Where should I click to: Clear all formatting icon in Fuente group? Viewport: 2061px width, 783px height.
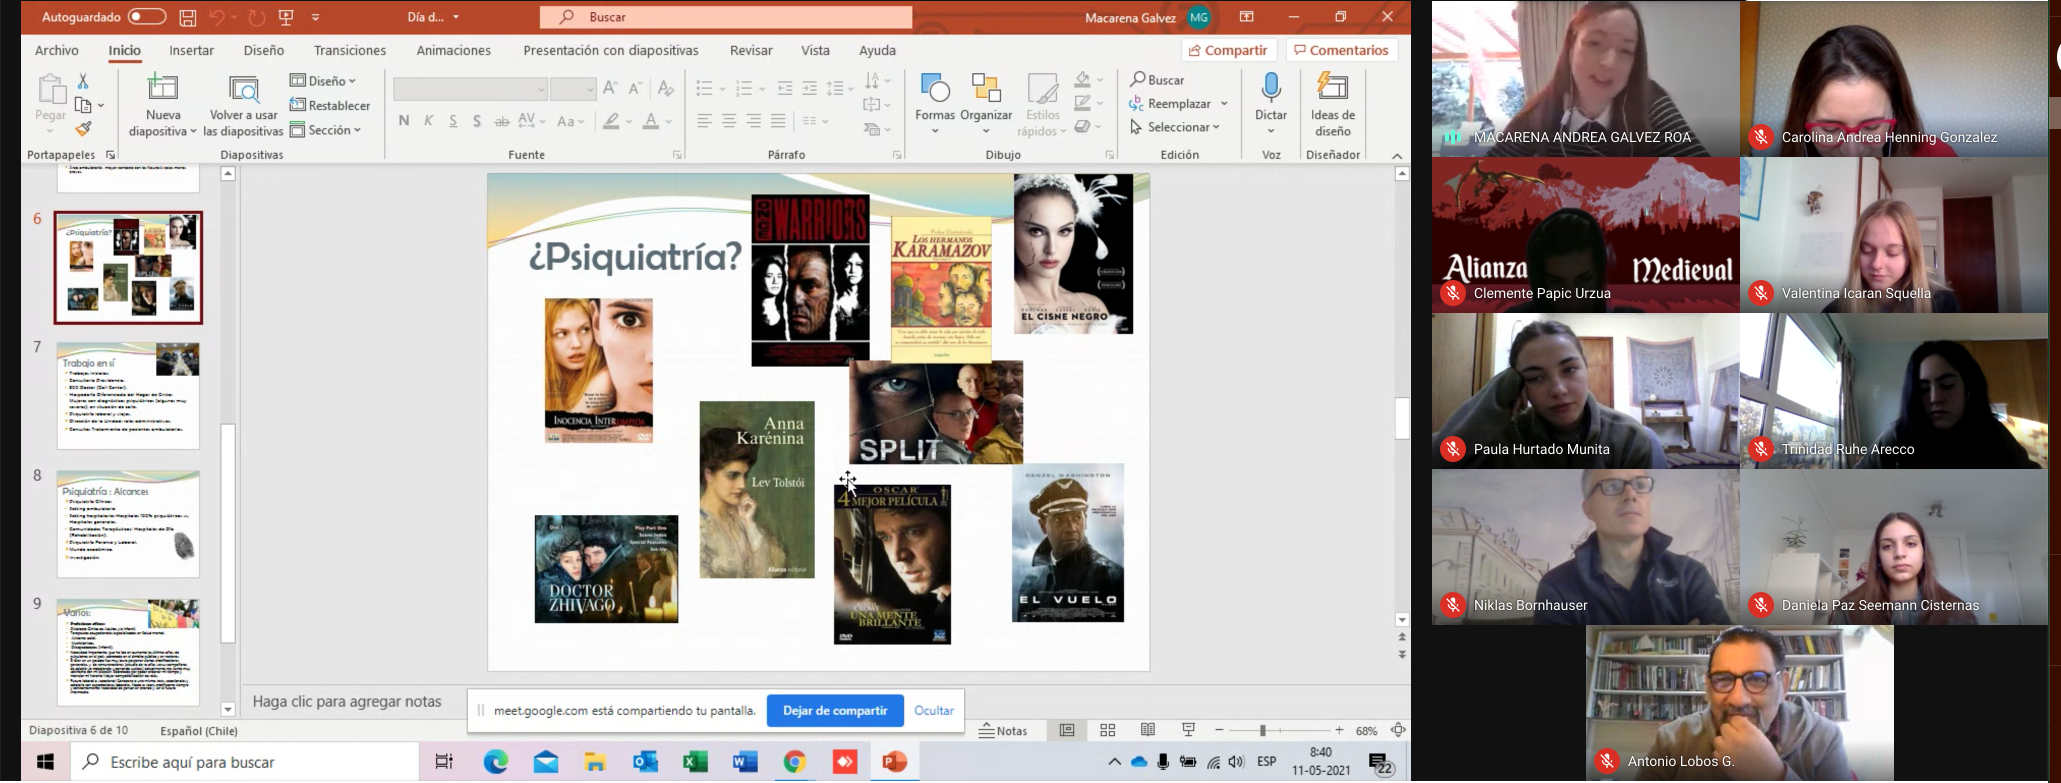pos(665,88)
